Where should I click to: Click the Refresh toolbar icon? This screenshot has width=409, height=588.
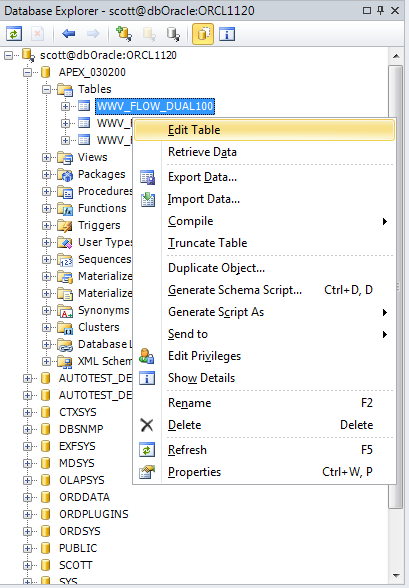tap(14, 34)
